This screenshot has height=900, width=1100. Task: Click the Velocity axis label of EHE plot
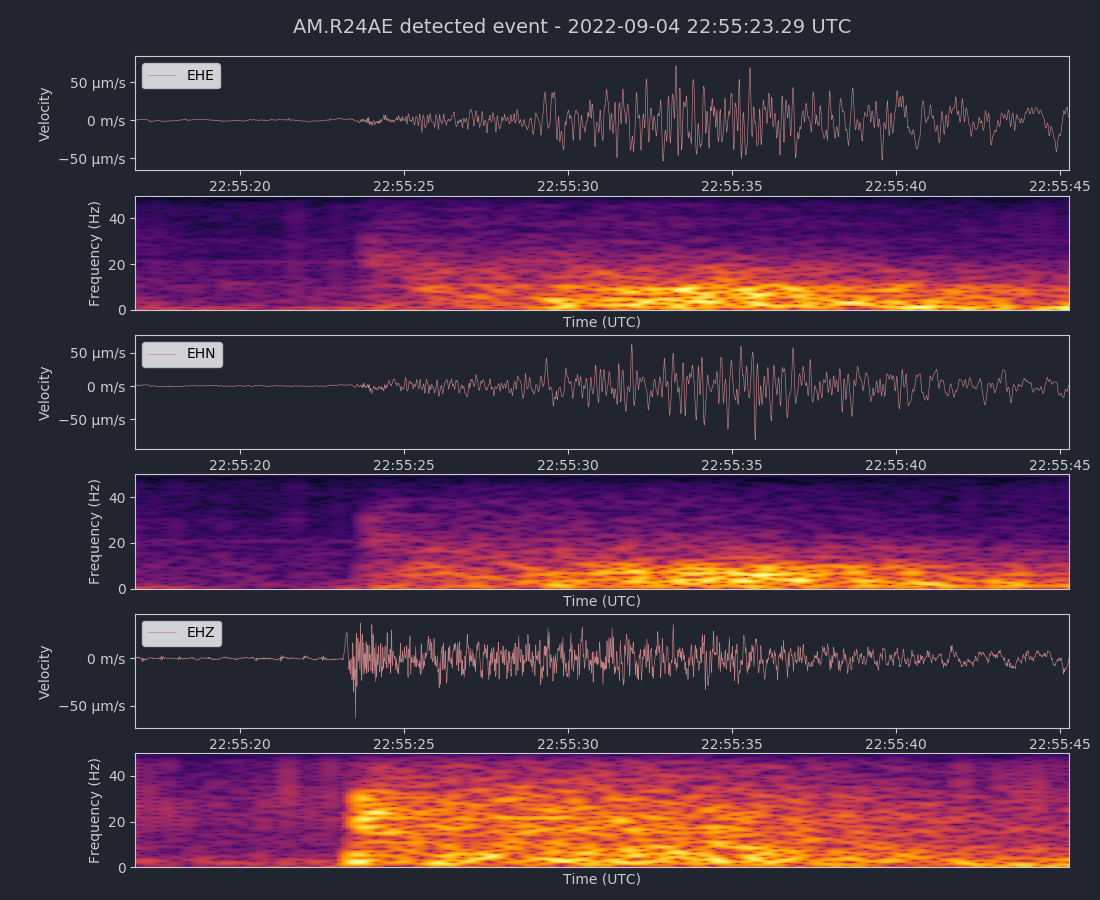(x=45, y=114)
